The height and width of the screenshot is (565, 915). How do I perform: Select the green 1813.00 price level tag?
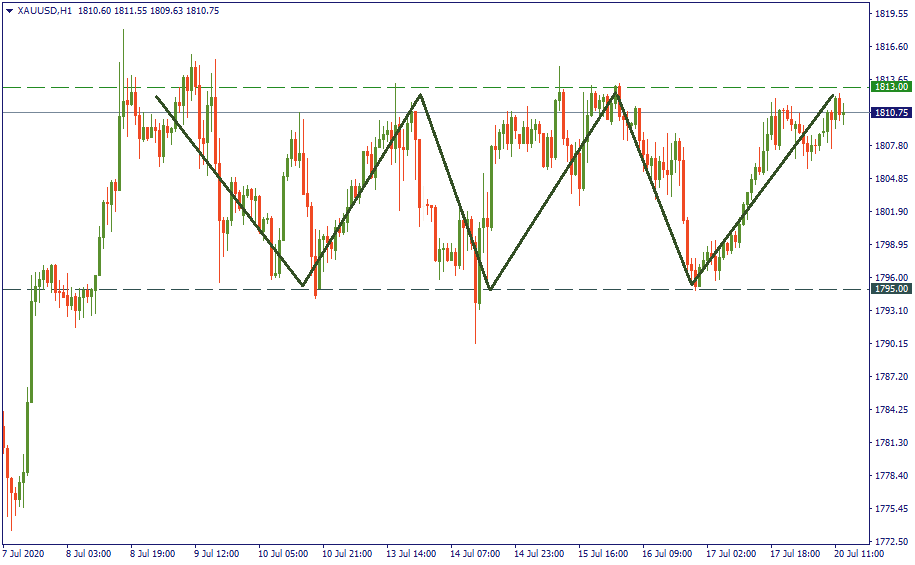(x=889, y=87)
